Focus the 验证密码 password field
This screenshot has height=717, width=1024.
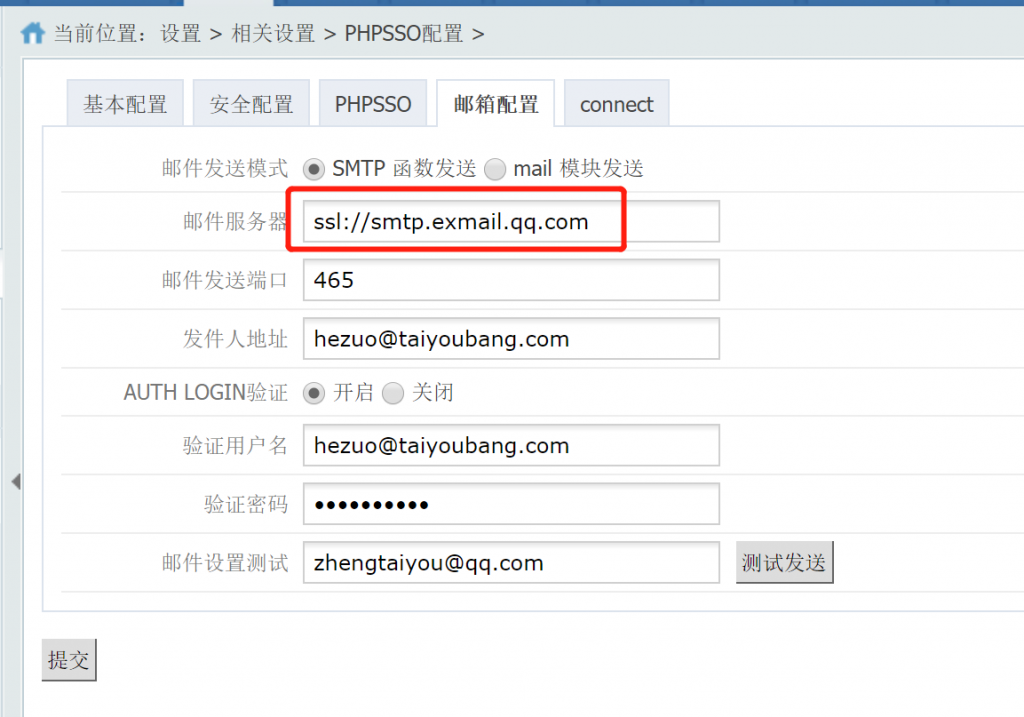point(511,504)
